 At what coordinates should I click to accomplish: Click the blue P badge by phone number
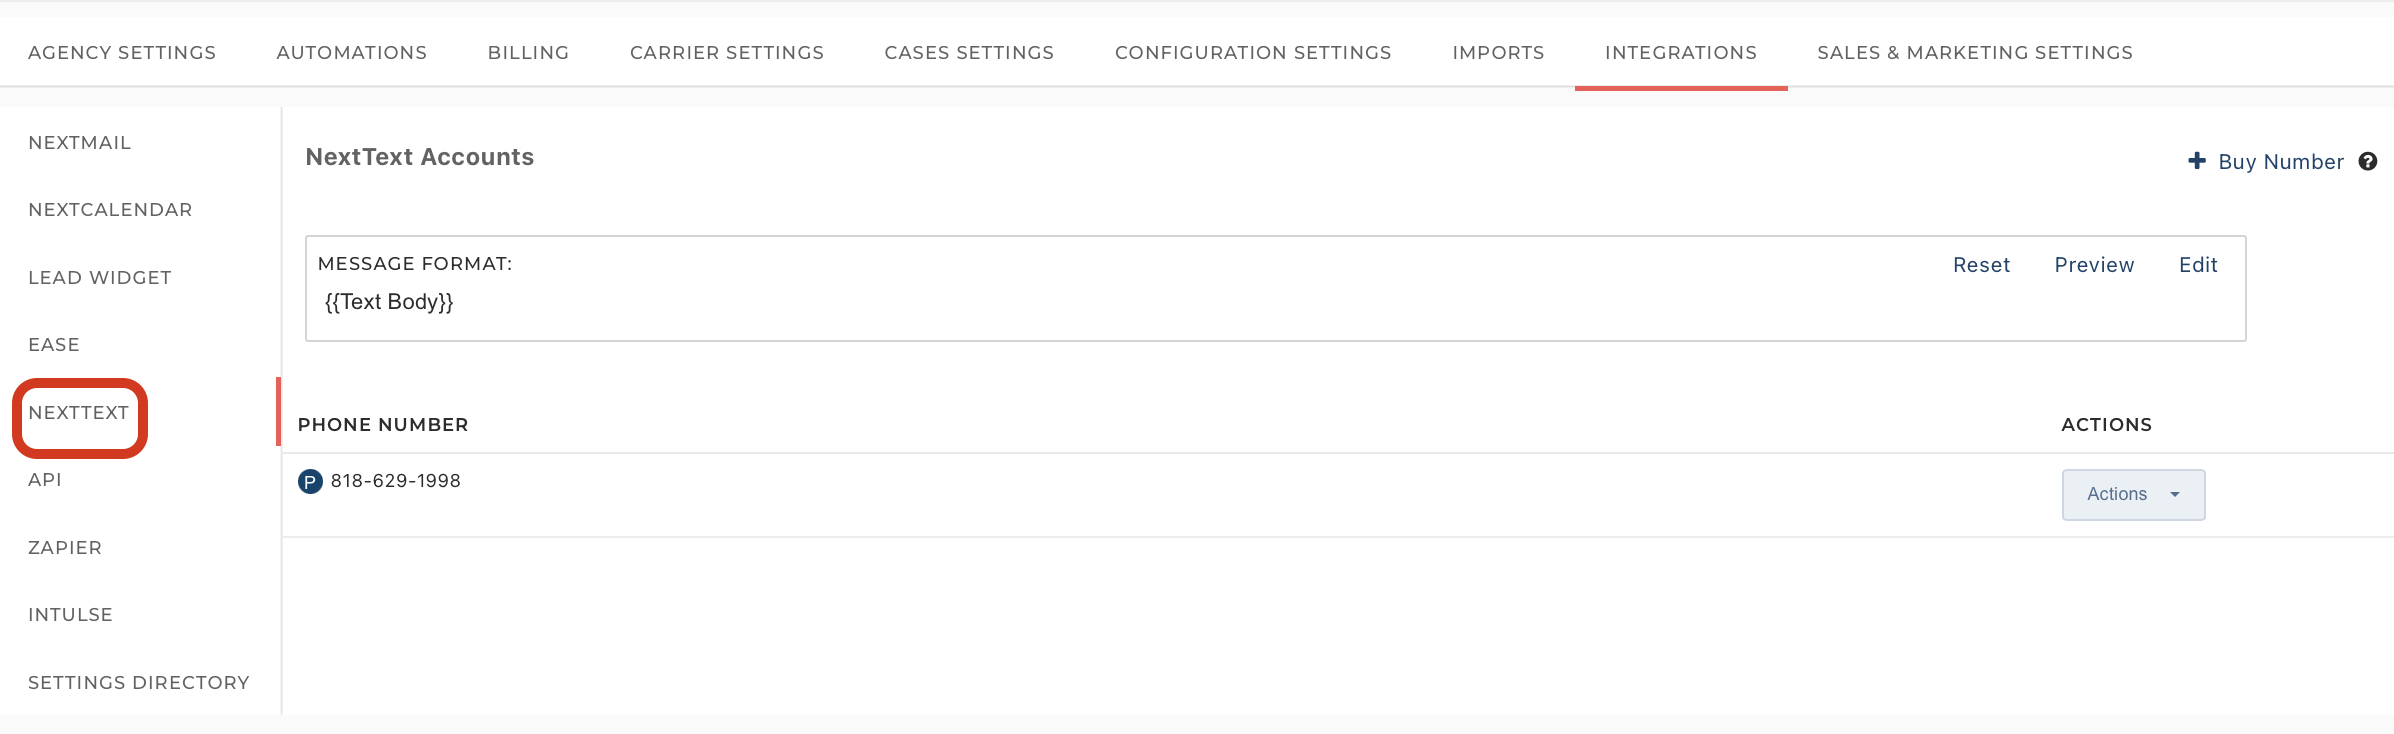pyautogui.click(x=311, y=482)
